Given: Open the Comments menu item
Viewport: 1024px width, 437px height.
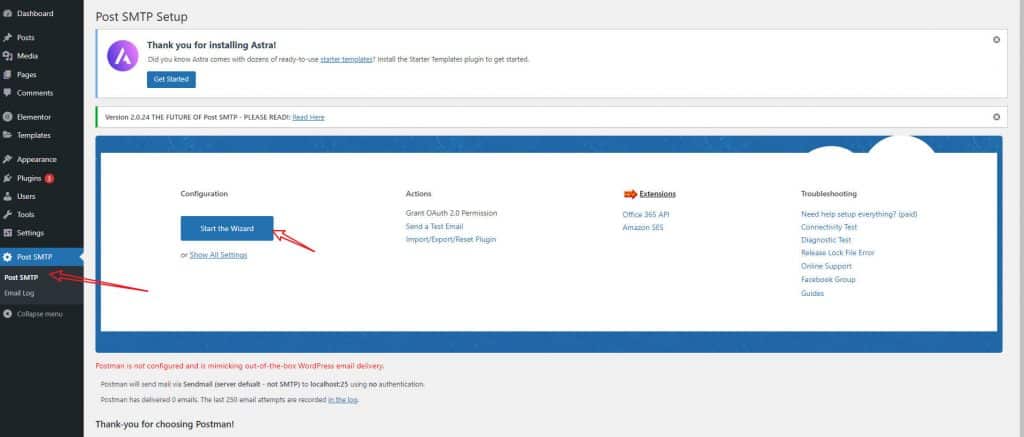Looking at the screenshot, I should click(35, 93).
